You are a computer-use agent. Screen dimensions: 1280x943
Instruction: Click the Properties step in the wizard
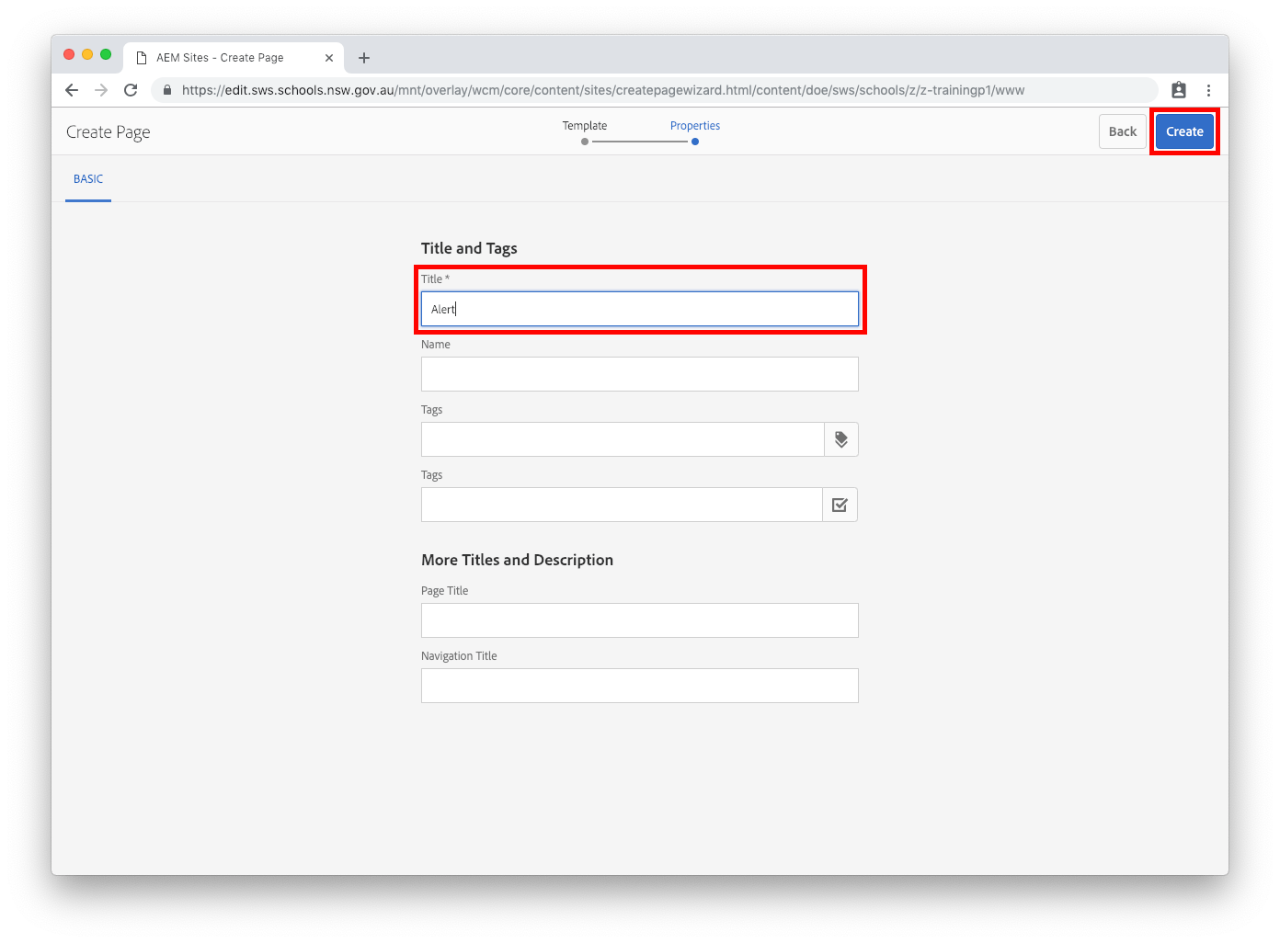pos(695,131)
